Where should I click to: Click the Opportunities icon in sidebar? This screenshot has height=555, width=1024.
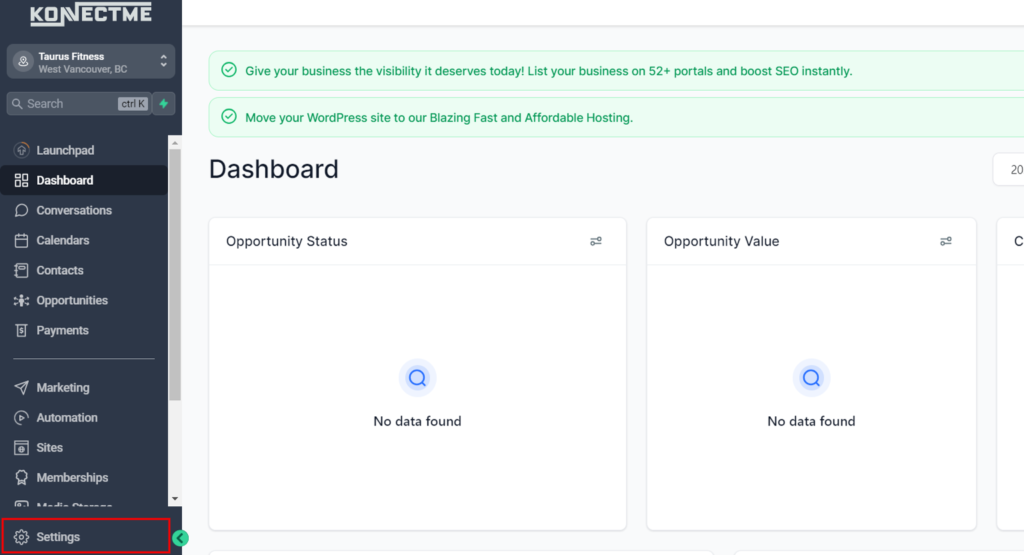[21, 300]
